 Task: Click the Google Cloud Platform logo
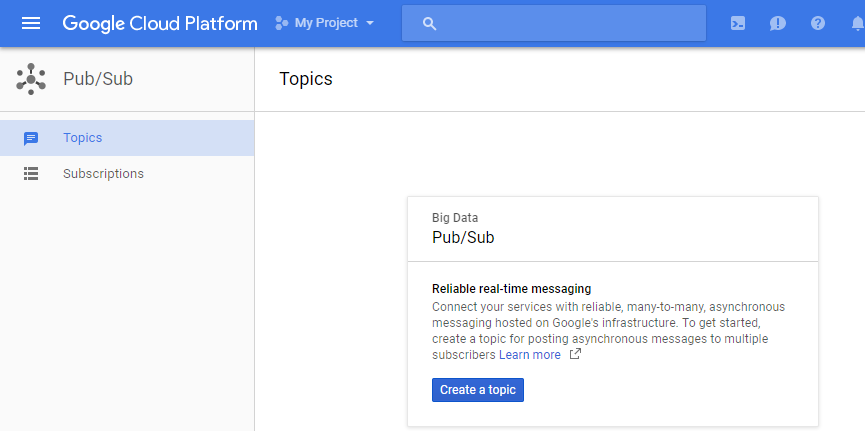160,23
